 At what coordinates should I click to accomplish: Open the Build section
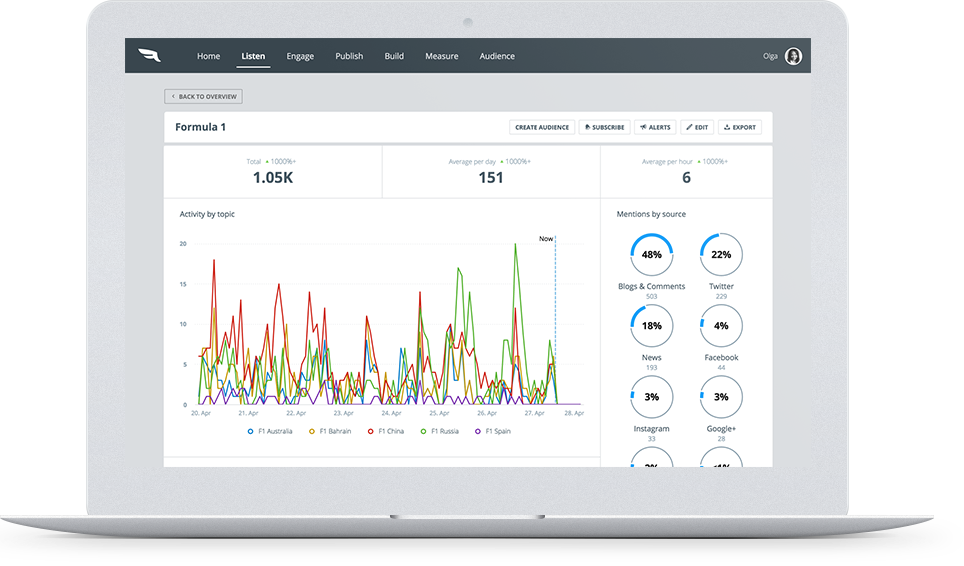coord(394,56)
